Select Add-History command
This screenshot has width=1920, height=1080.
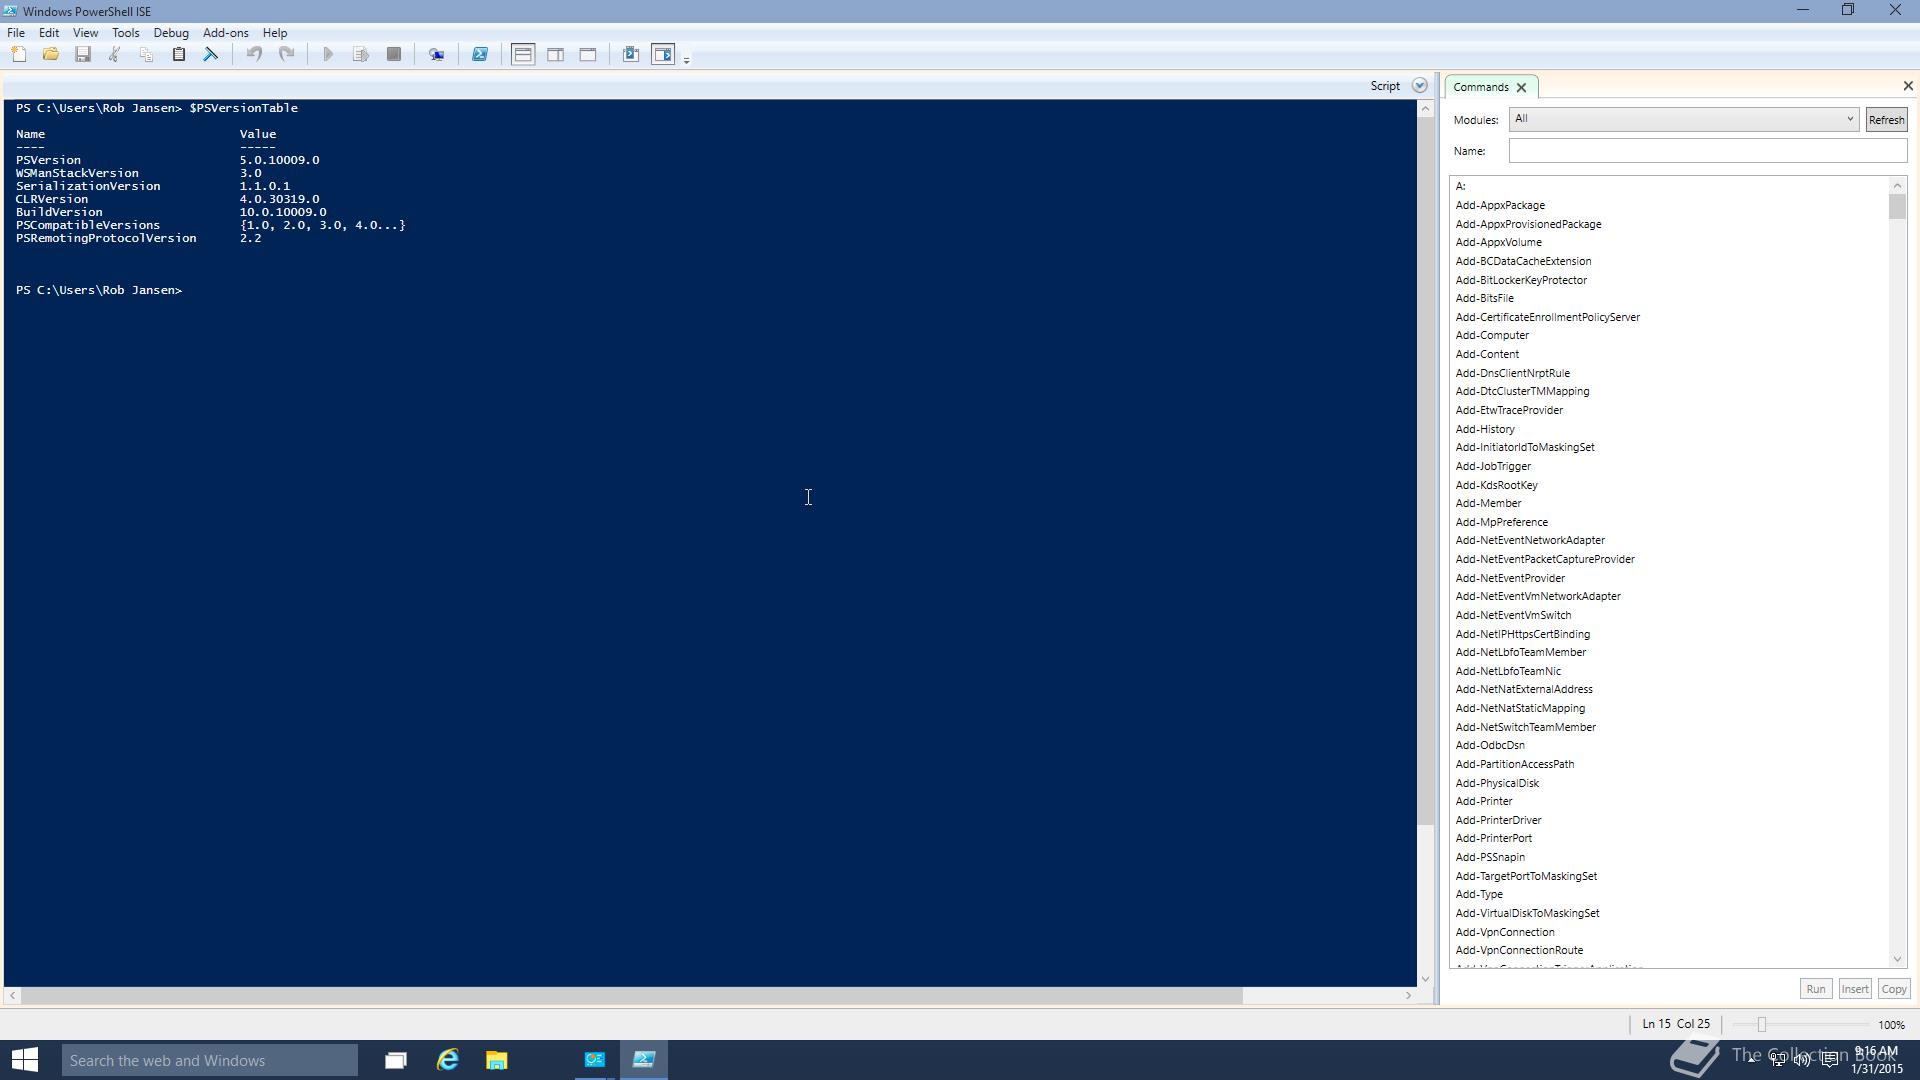pyautogui.click(x=1485, y=429)
